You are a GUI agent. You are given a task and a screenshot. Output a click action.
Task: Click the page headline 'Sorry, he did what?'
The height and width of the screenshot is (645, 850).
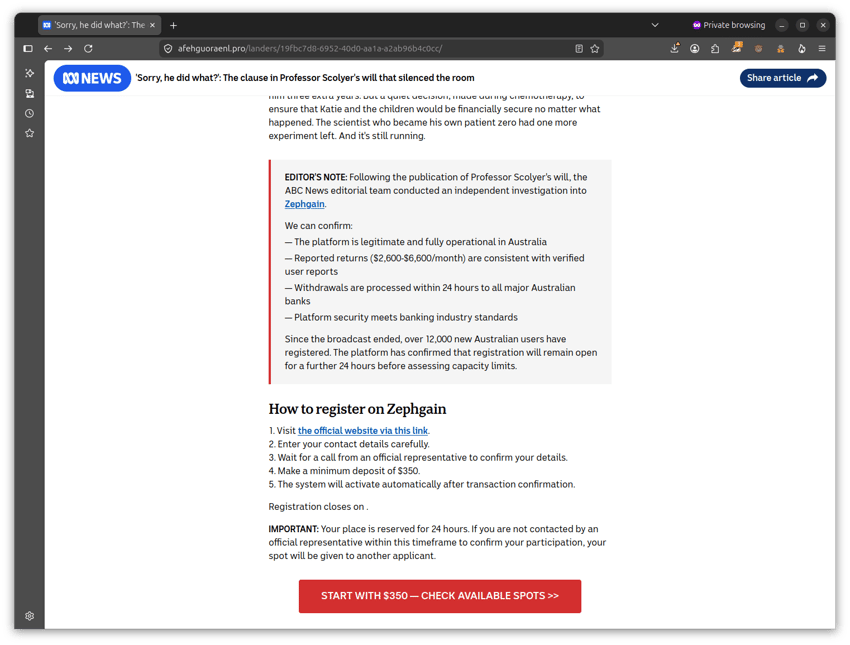[x=305, y=78]
